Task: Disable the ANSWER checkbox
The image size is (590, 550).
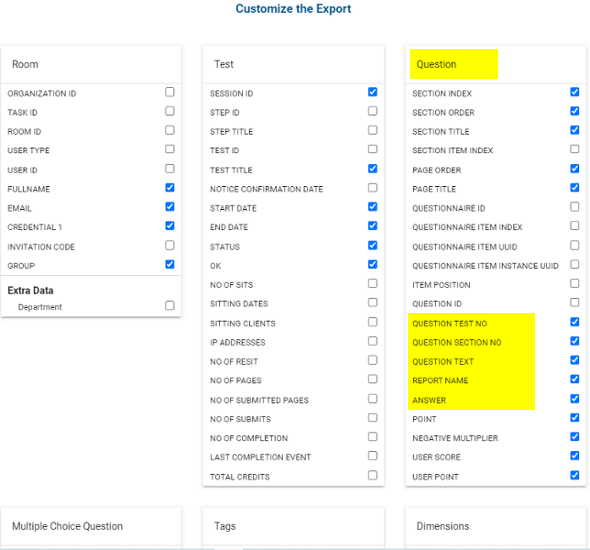Action: point(575,399)
